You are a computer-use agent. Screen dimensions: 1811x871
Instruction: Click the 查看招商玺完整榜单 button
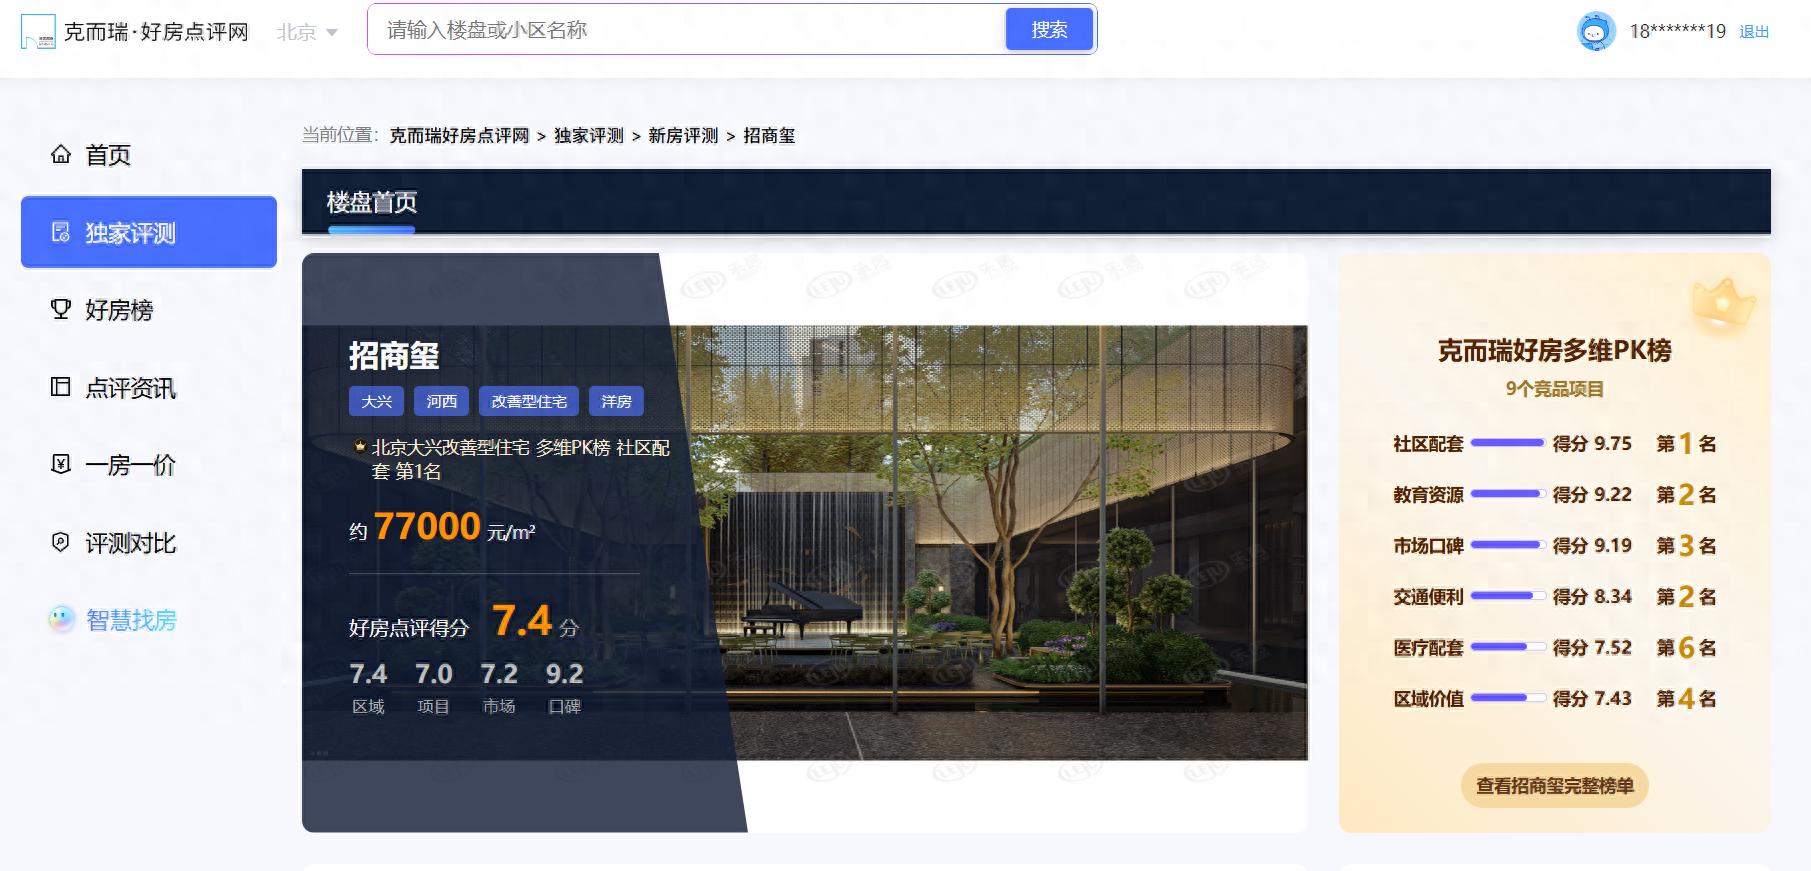click(x=1555, y=786)
